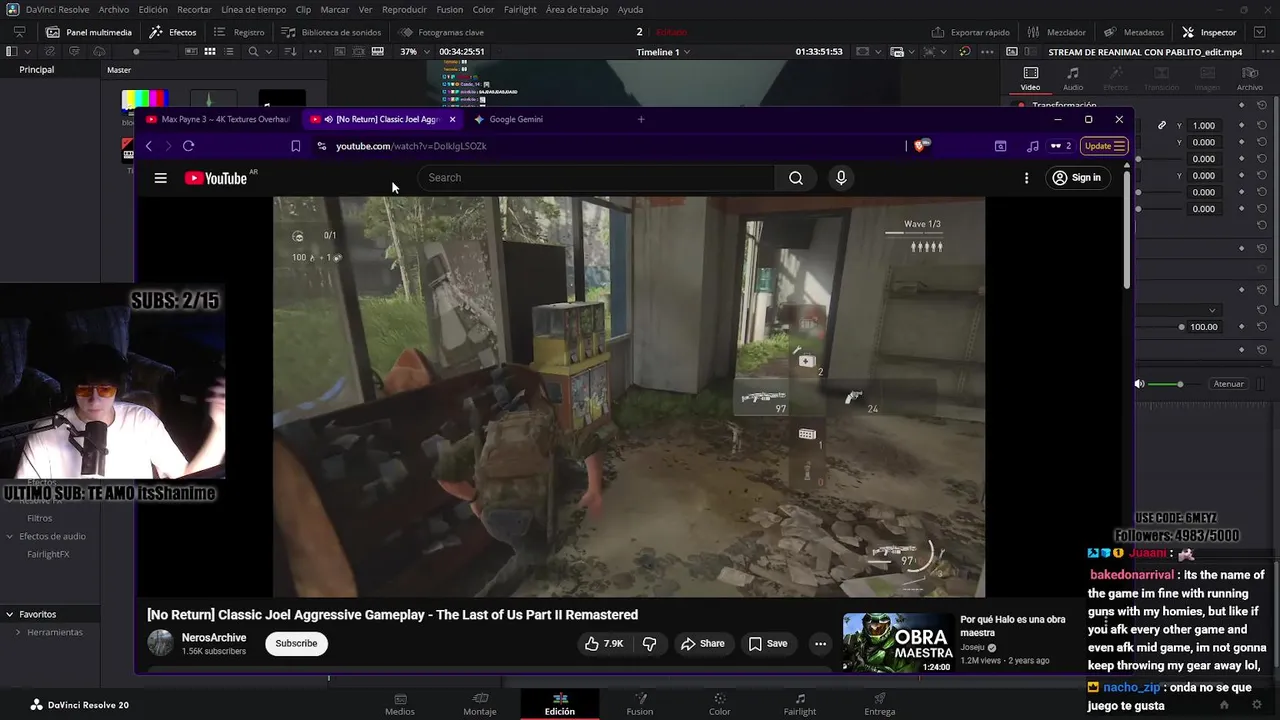
Task: Click the DaVinci project home icon
Action: 1225,704
